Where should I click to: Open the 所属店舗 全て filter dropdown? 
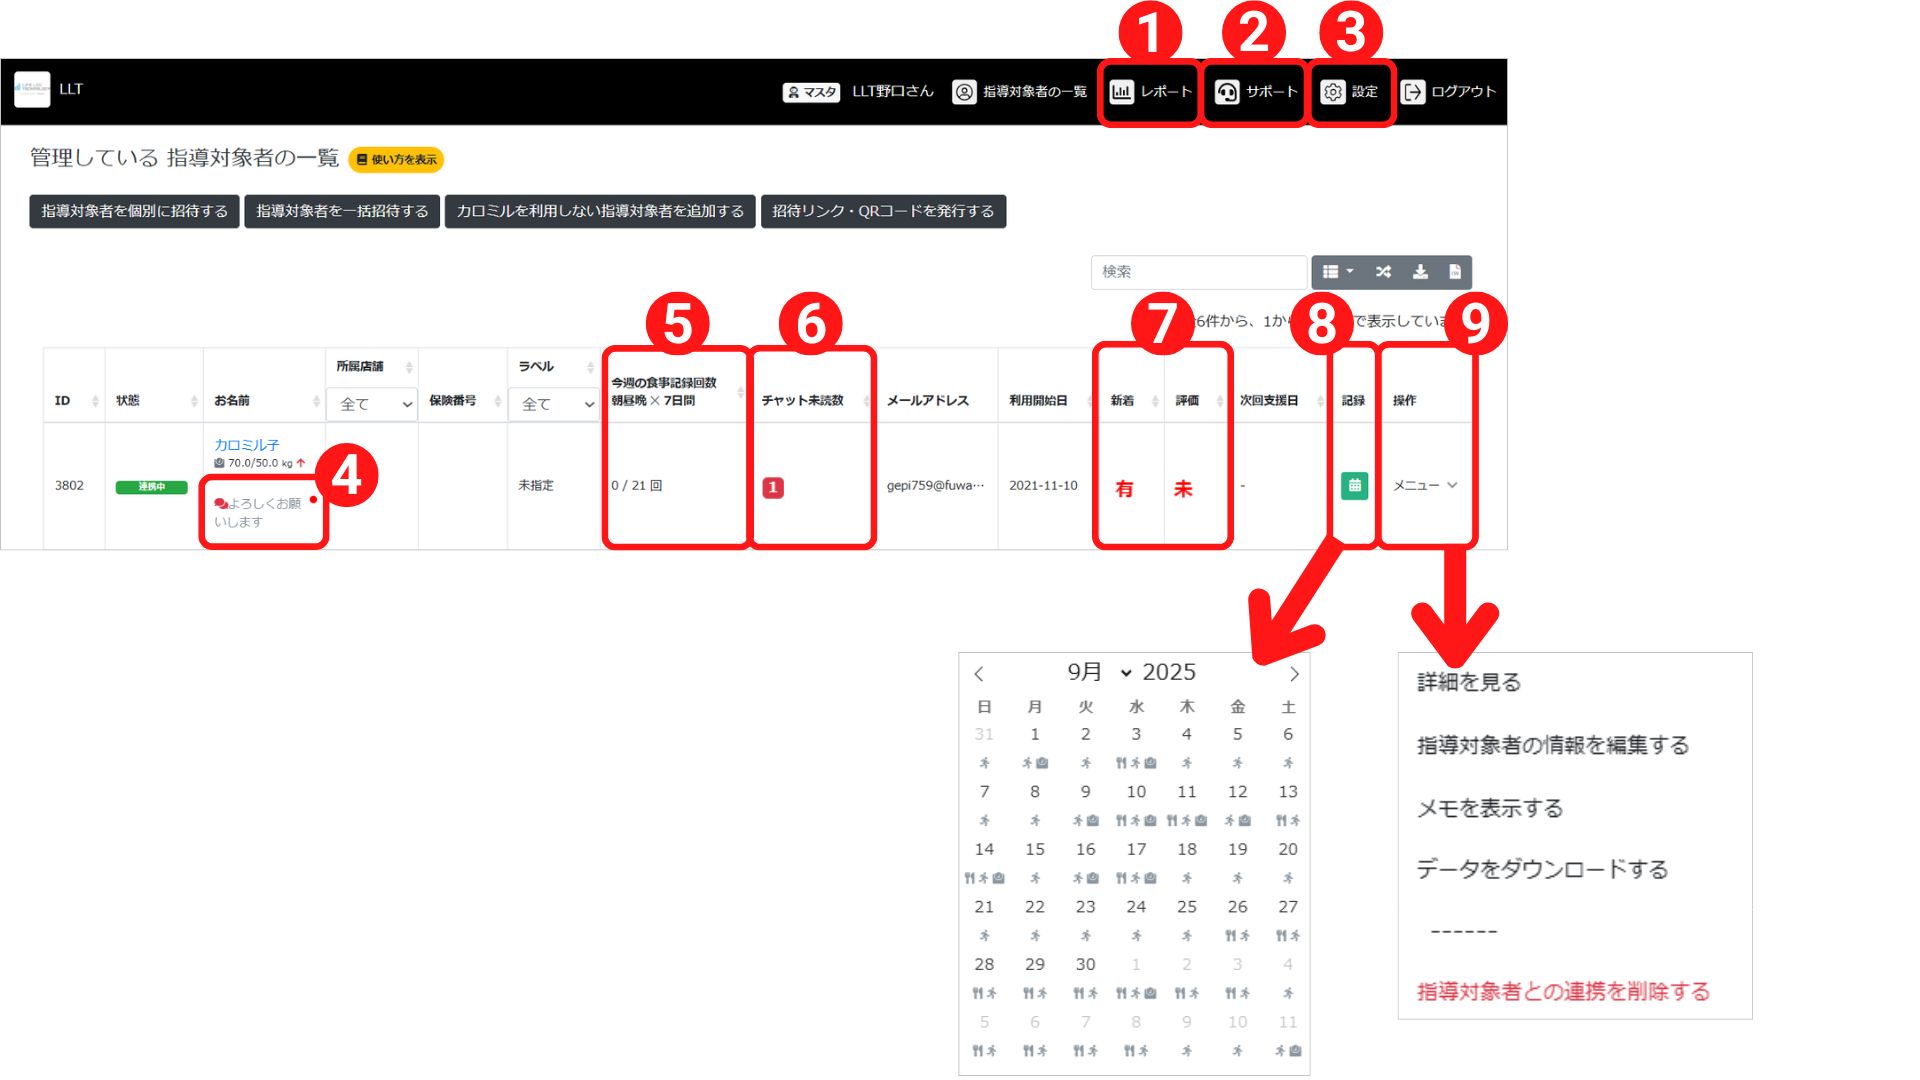click(372, 404)
